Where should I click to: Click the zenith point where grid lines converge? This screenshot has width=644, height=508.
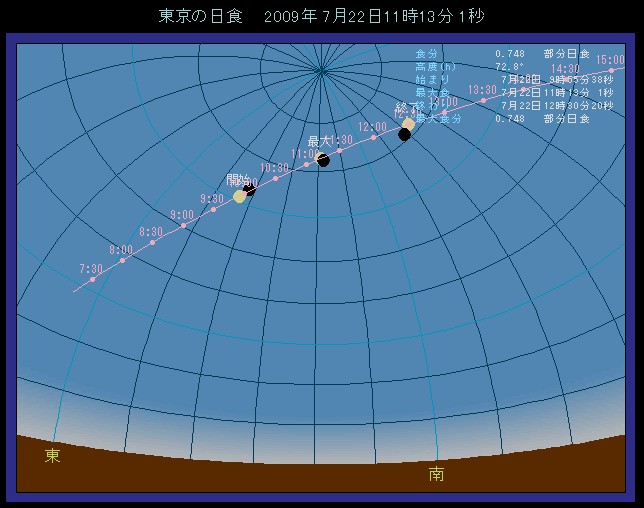coord(321,69)
